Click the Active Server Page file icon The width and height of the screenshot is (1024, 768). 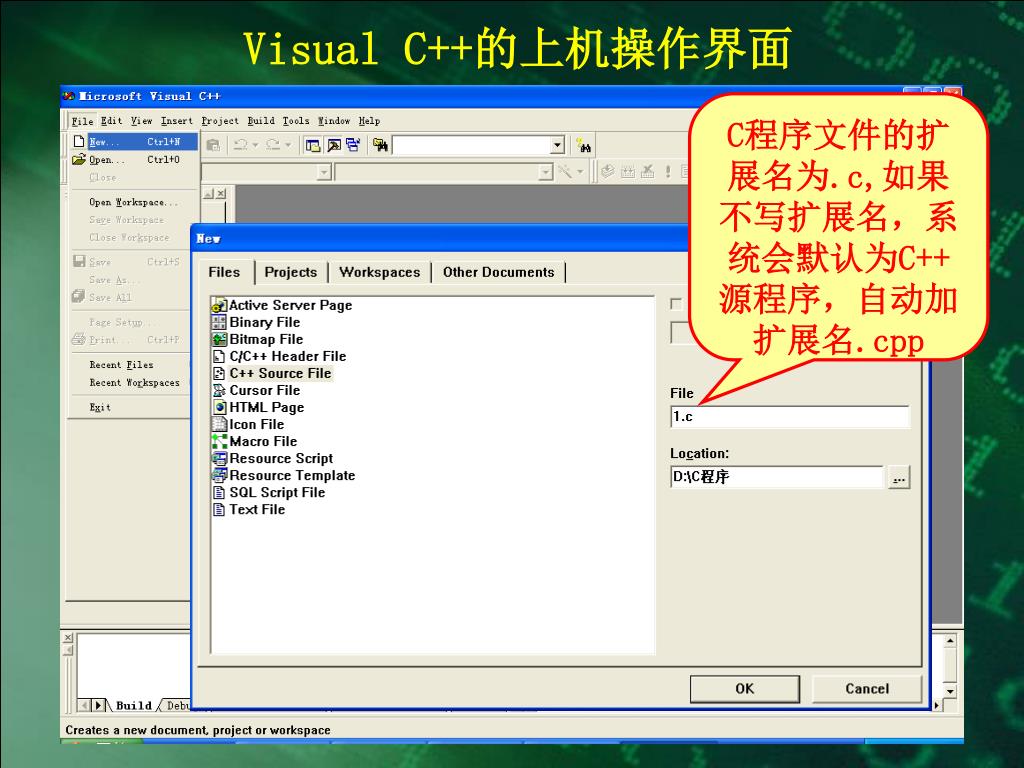click(219, 305)
